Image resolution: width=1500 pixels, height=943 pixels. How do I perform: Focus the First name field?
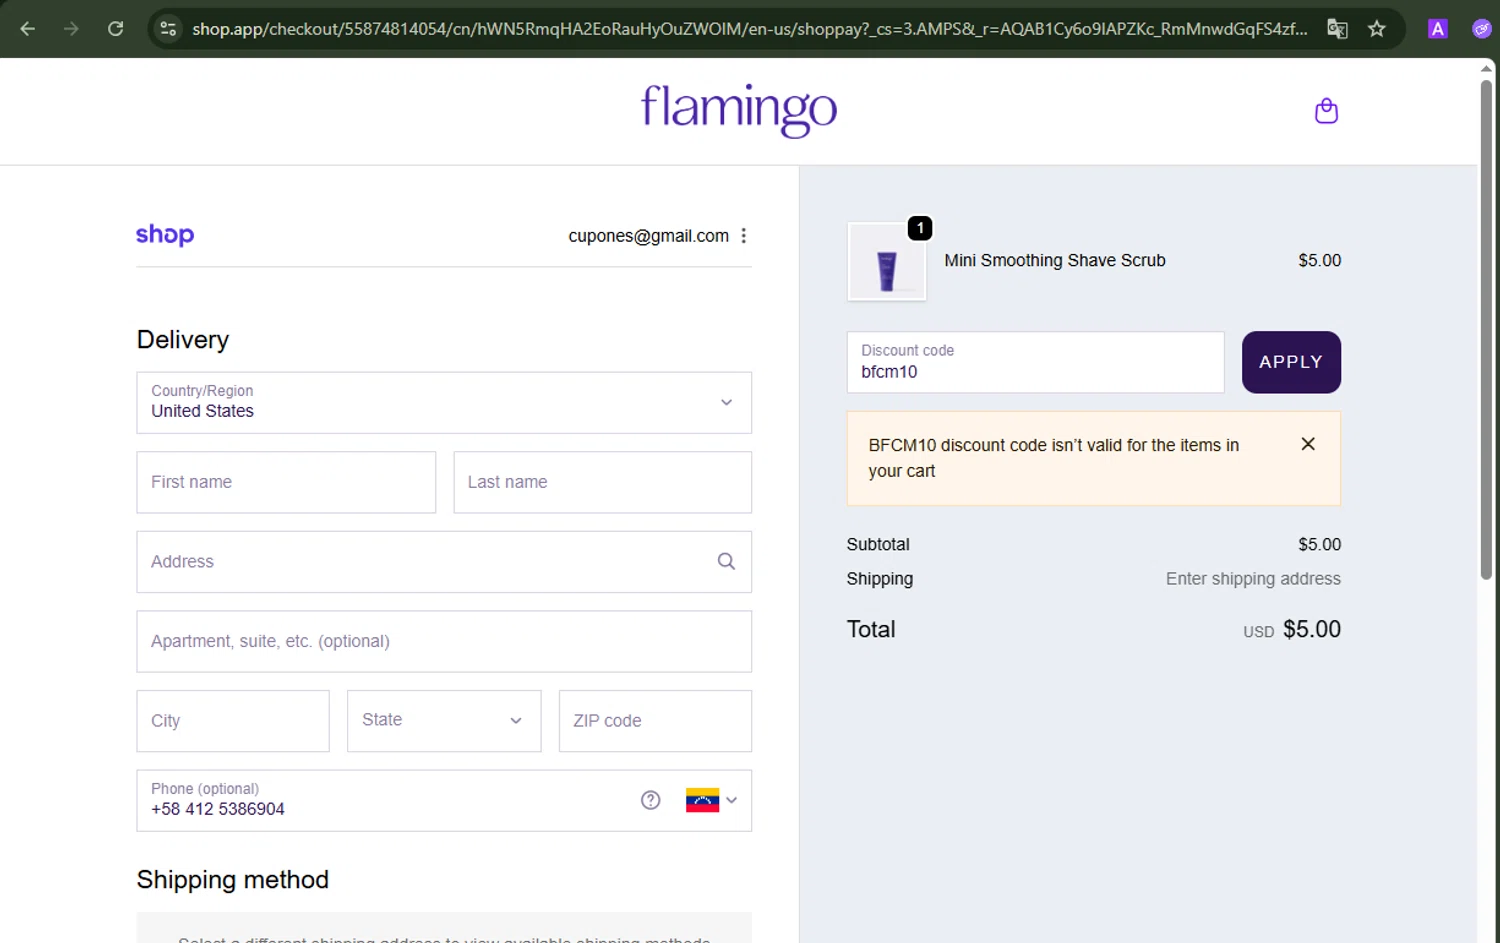point(286,482)
